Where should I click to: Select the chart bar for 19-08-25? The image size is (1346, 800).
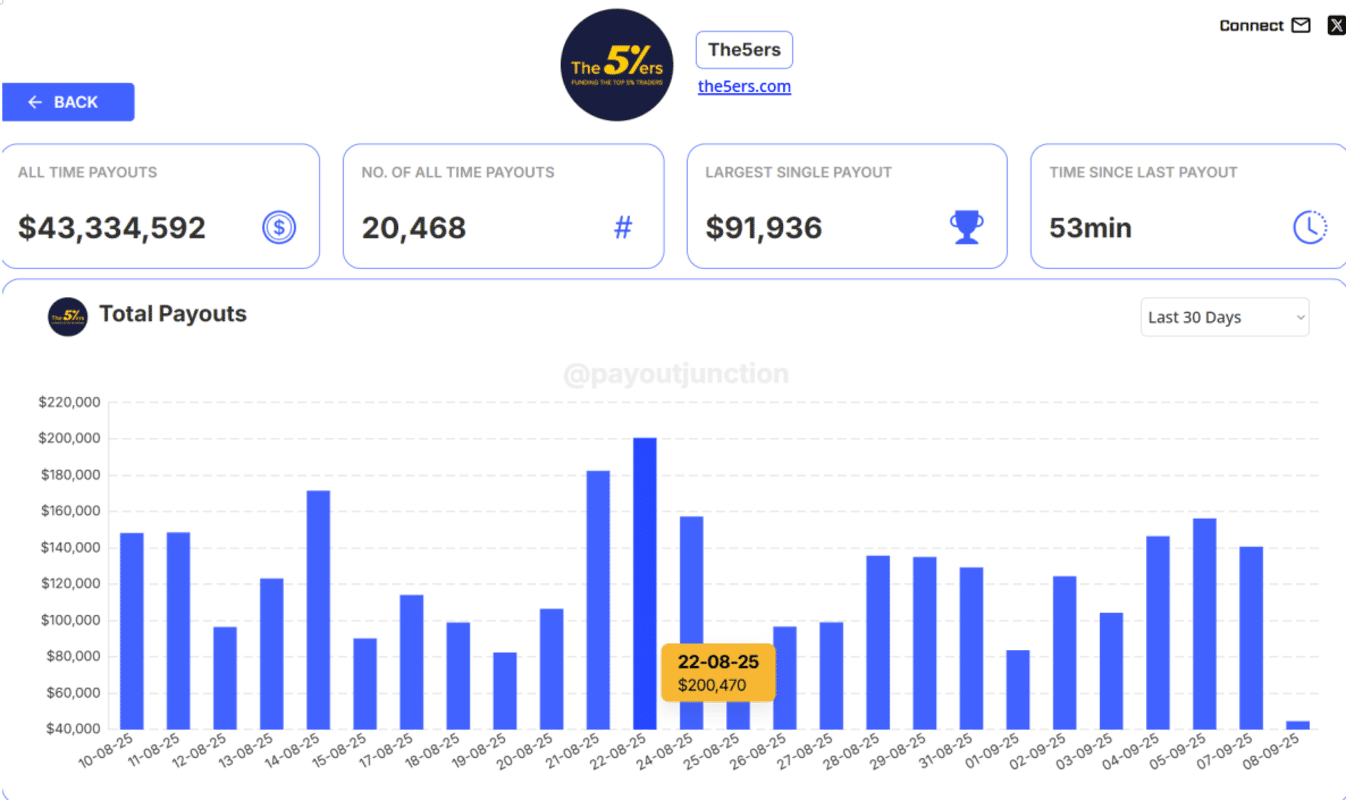505,691
